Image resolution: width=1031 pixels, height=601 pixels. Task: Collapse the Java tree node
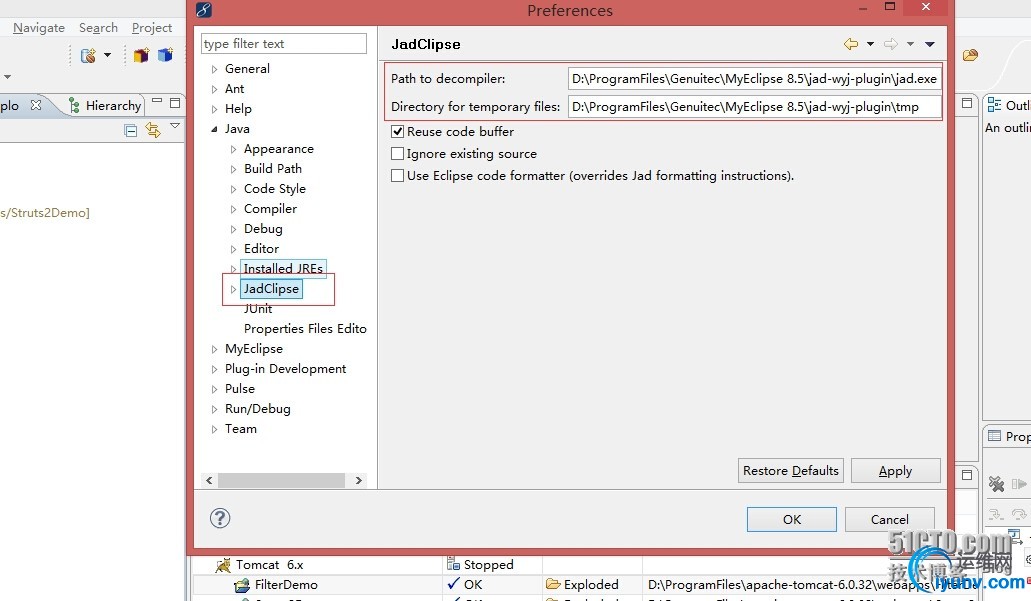(x=214, y=130)
